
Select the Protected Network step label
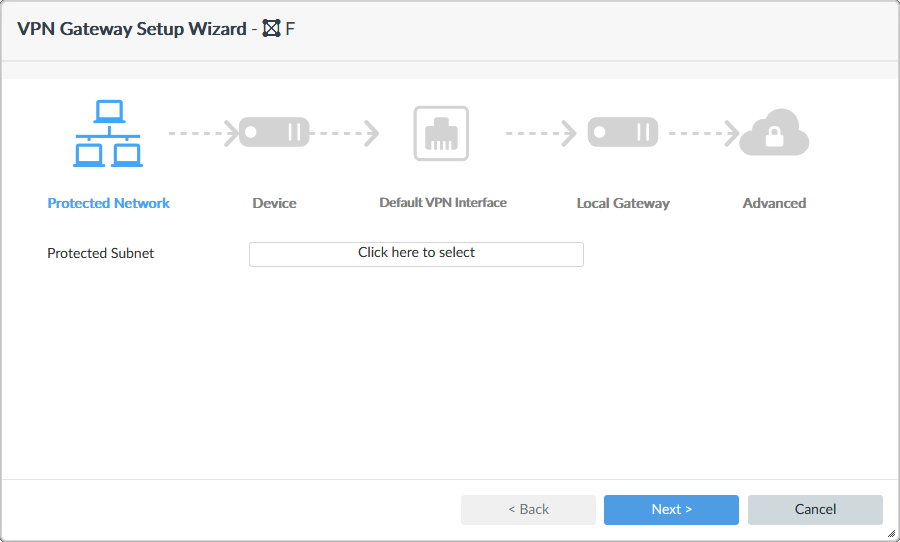[x=109, y=203]
